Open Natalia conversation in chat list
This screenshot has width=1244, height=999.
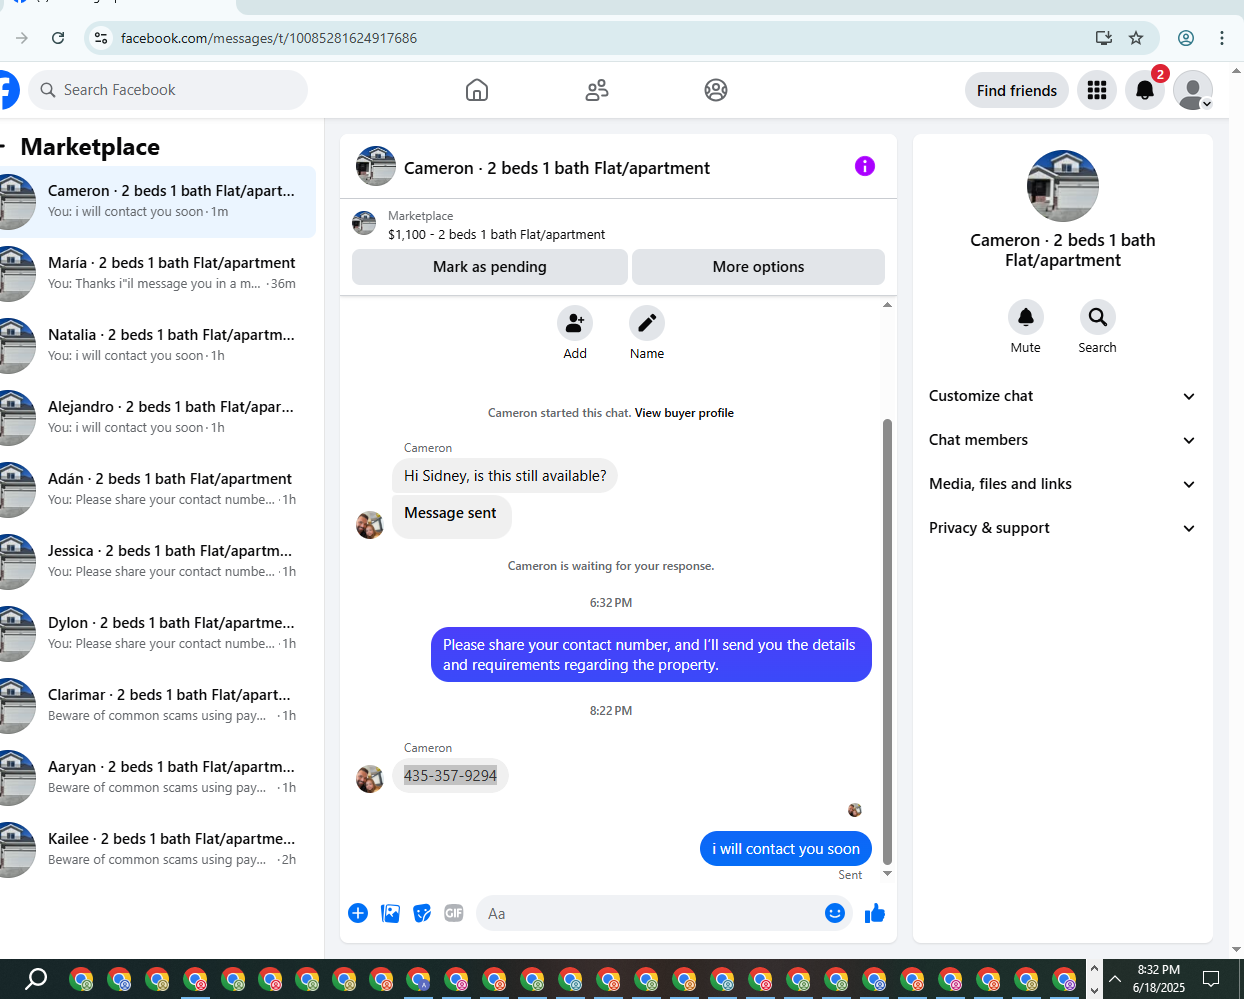[x=158, y=345]
